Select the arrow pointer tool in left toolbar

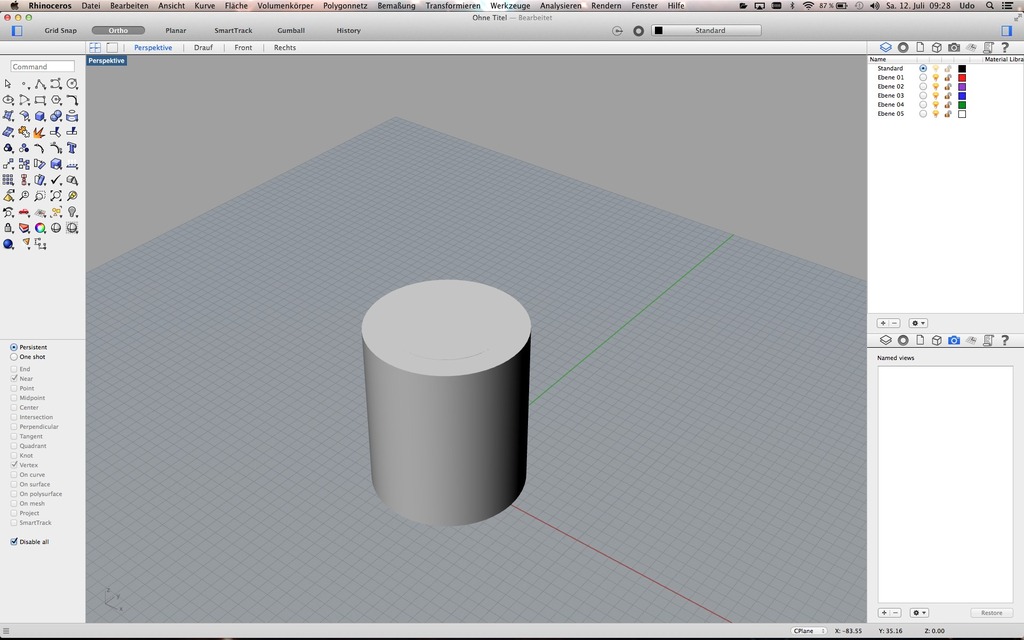coord(8,84)
